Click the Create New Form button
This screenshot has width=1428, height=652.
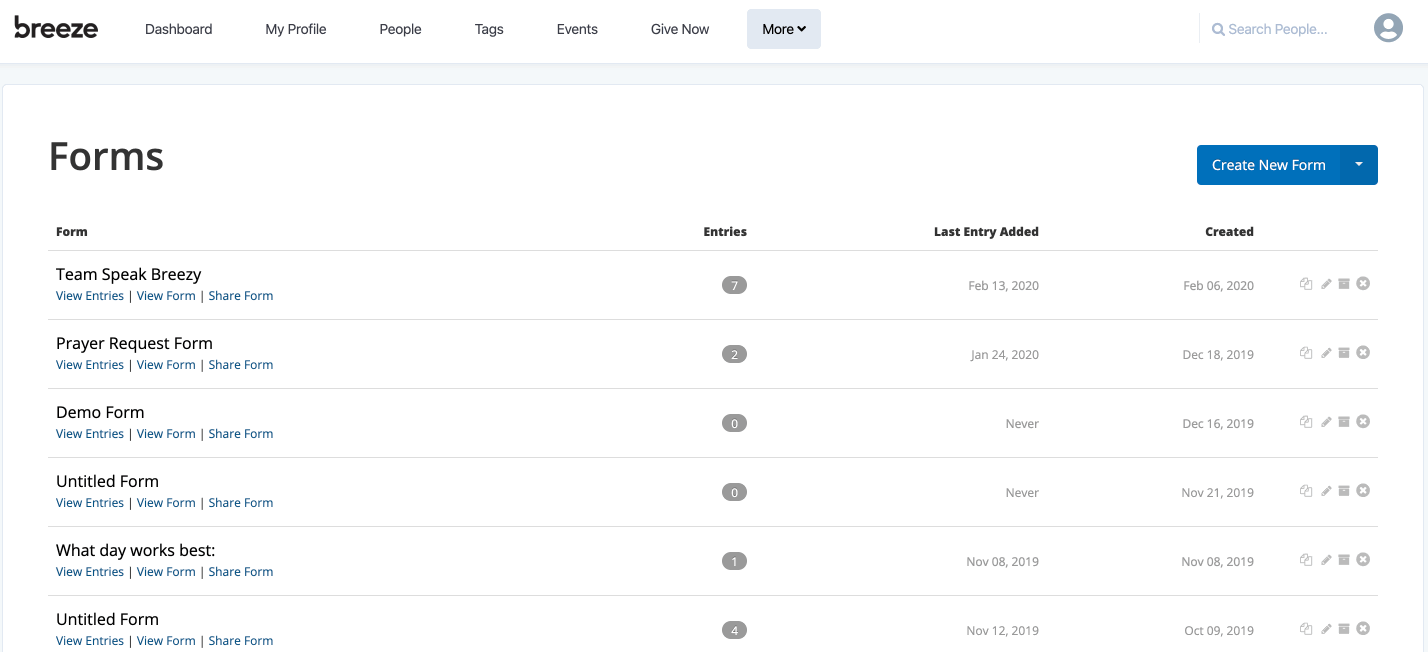click(x=1267, y=164)
